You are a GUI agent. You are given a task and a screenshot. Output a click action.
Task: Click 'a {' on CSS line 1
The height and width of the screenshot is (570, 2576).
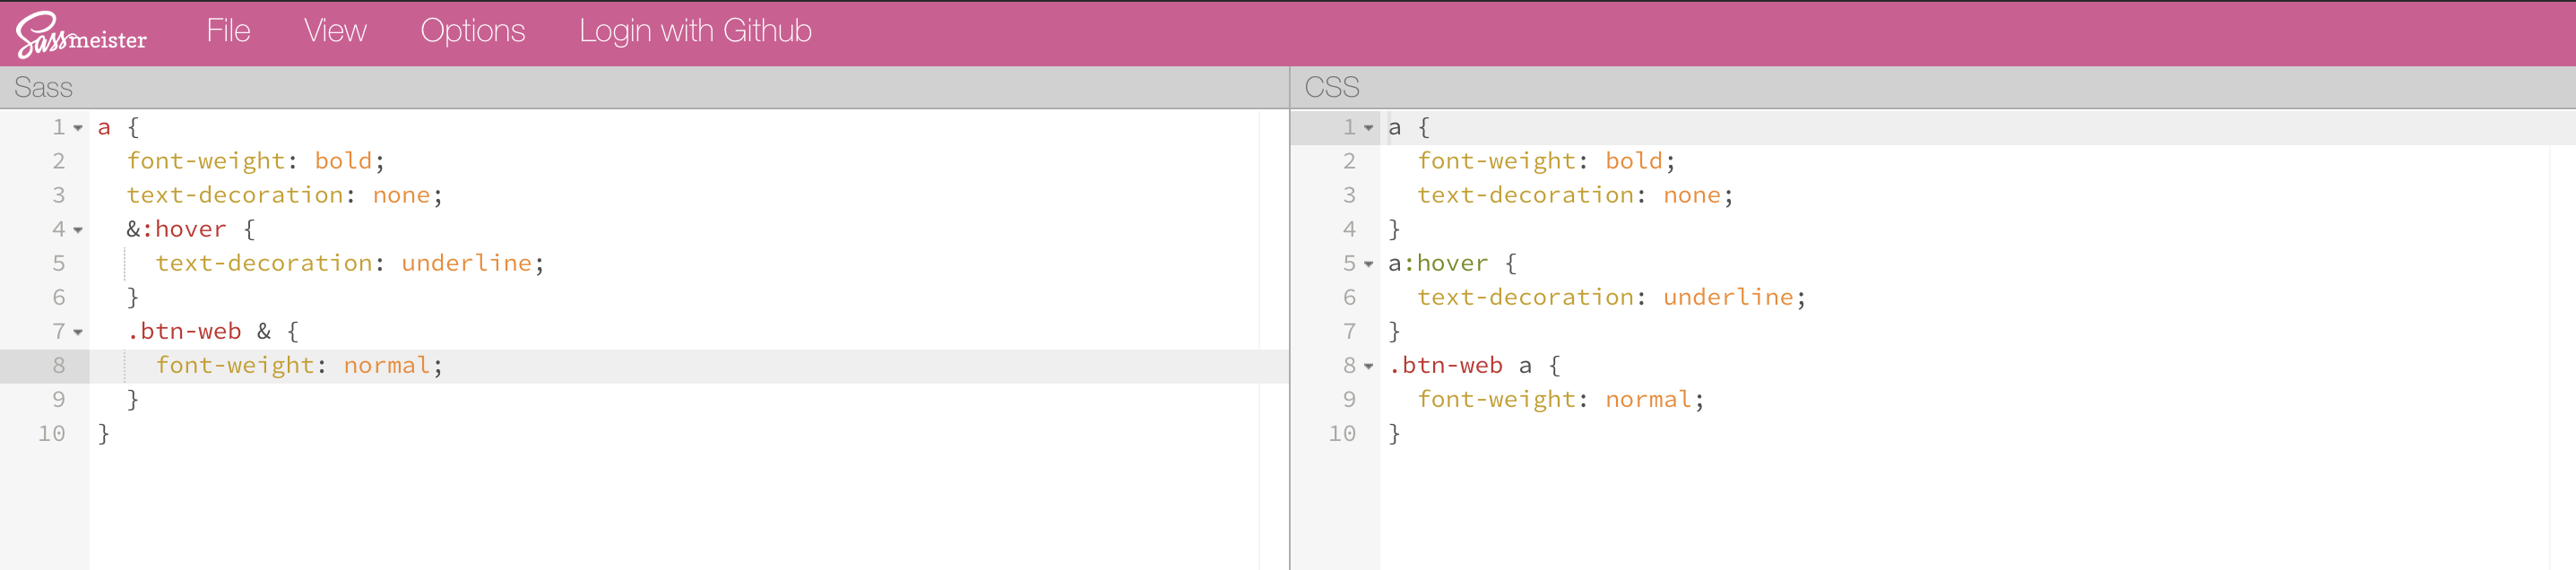pyautogui.click(x=1410, y=127)
